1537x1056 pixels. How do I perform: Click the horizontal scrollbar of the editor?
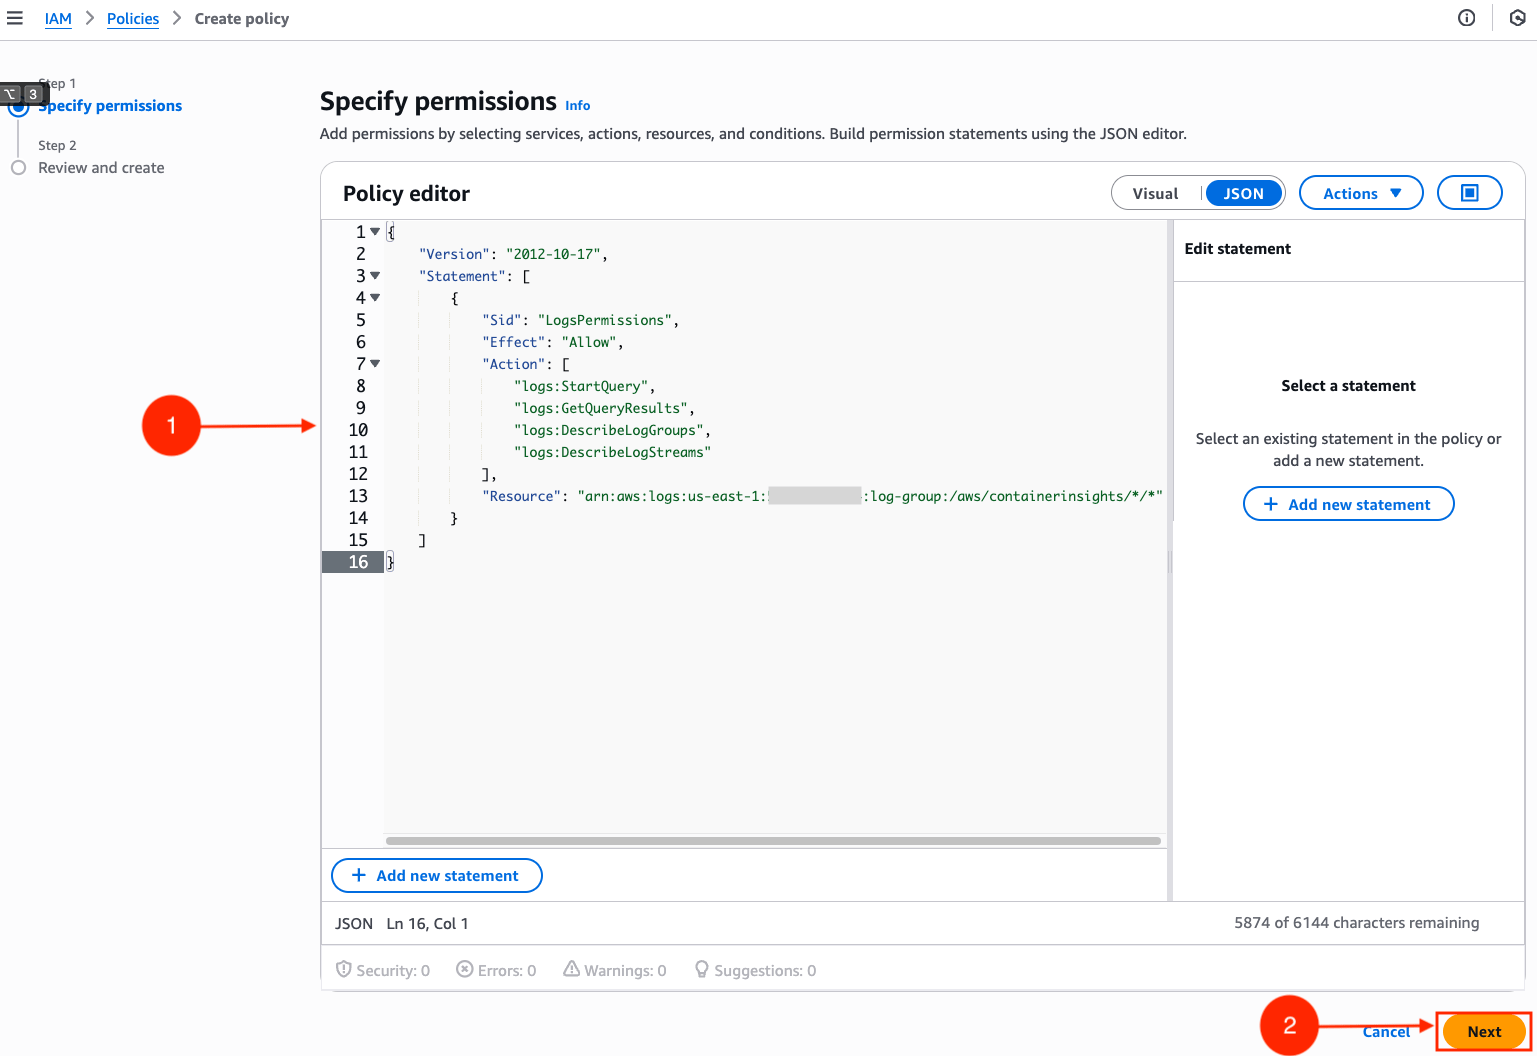[x=773, y=841]
